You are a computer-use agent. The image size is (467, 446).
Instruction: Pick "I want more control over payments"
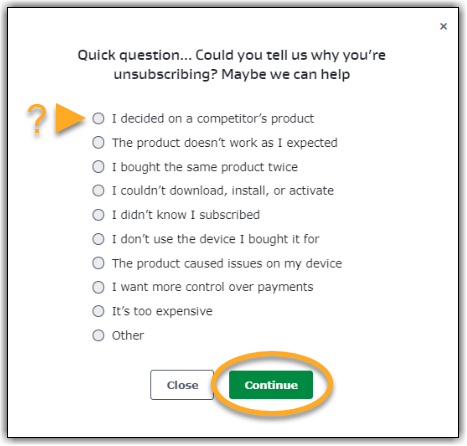pyautogui.click(x=98, y=287)
